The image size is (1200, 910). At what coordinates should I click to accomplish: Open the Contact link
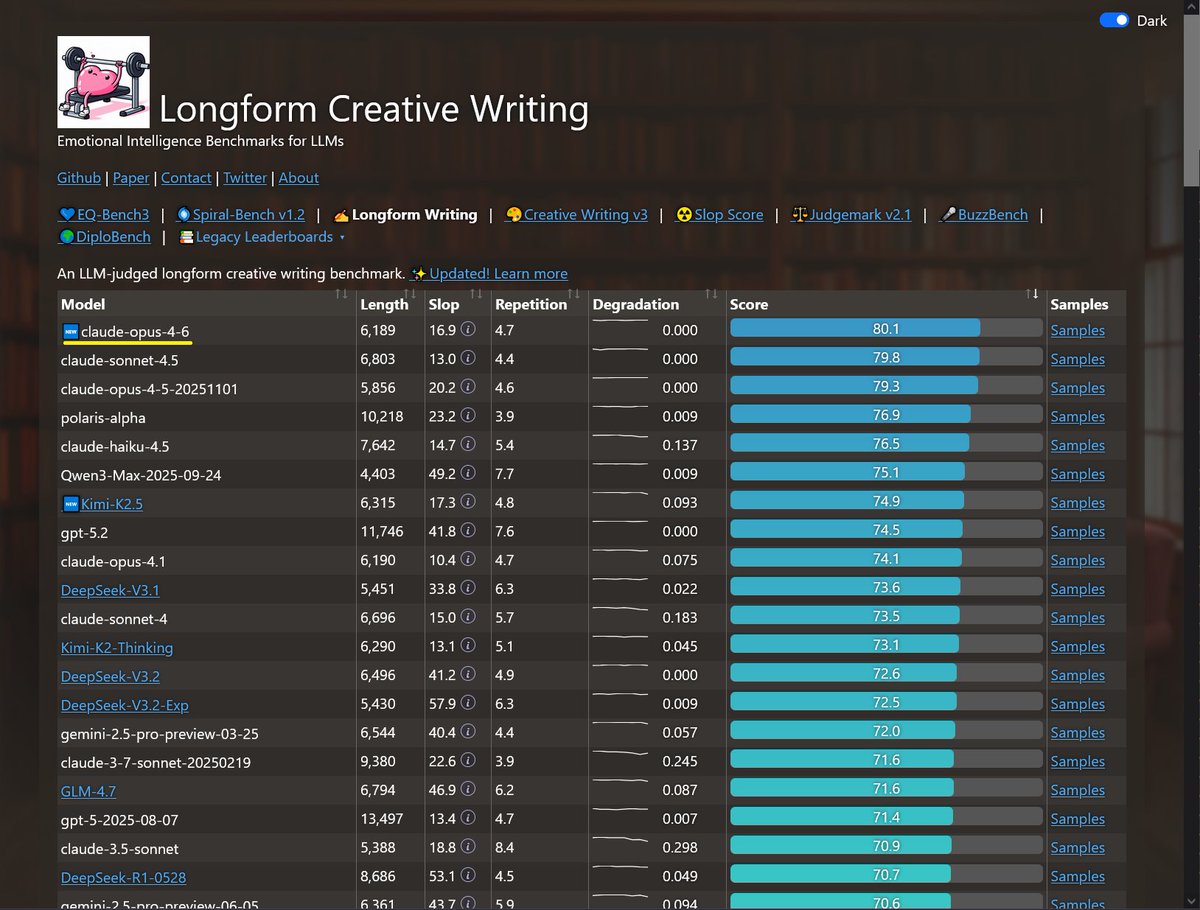pyautogui.click(x=186, y=178)
